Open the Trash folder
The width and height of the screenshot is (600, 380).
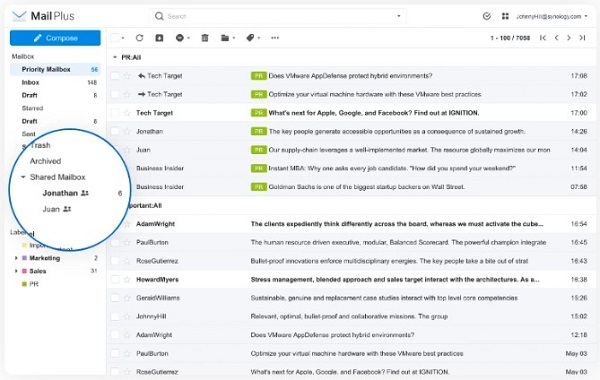40,145
